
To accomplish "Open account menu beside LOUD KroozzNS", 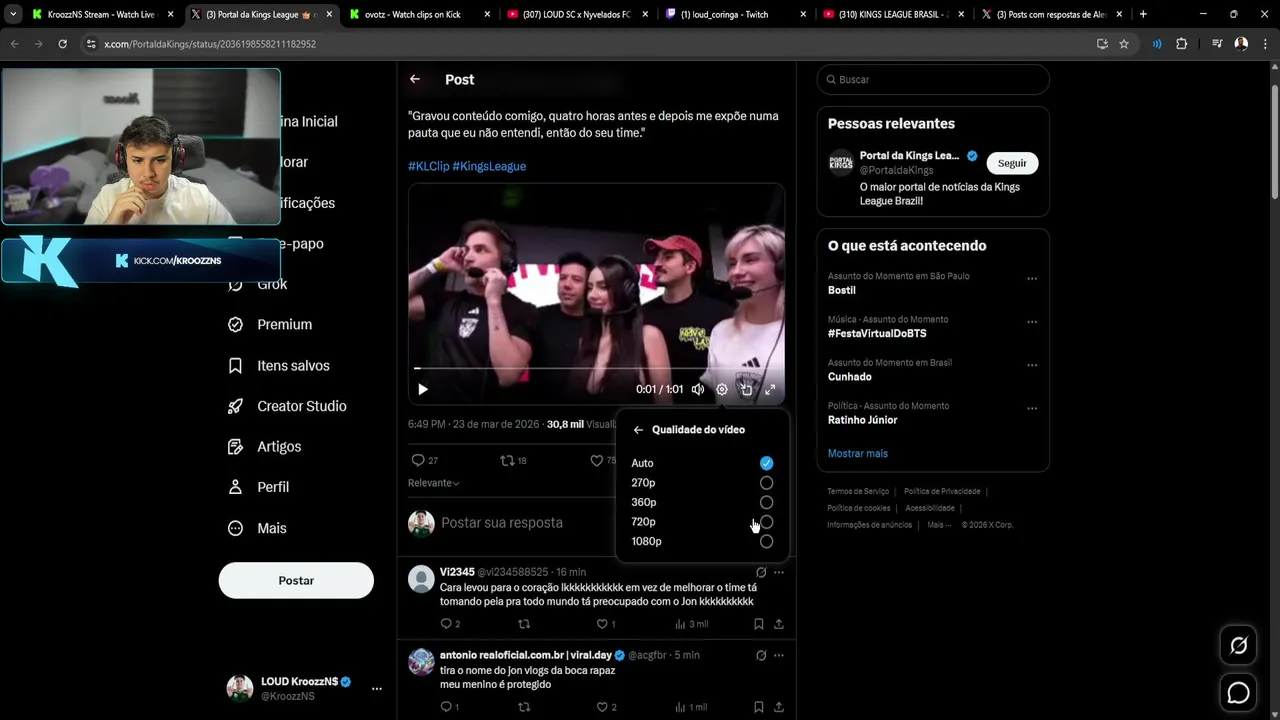I will click(x=377, y=688).
